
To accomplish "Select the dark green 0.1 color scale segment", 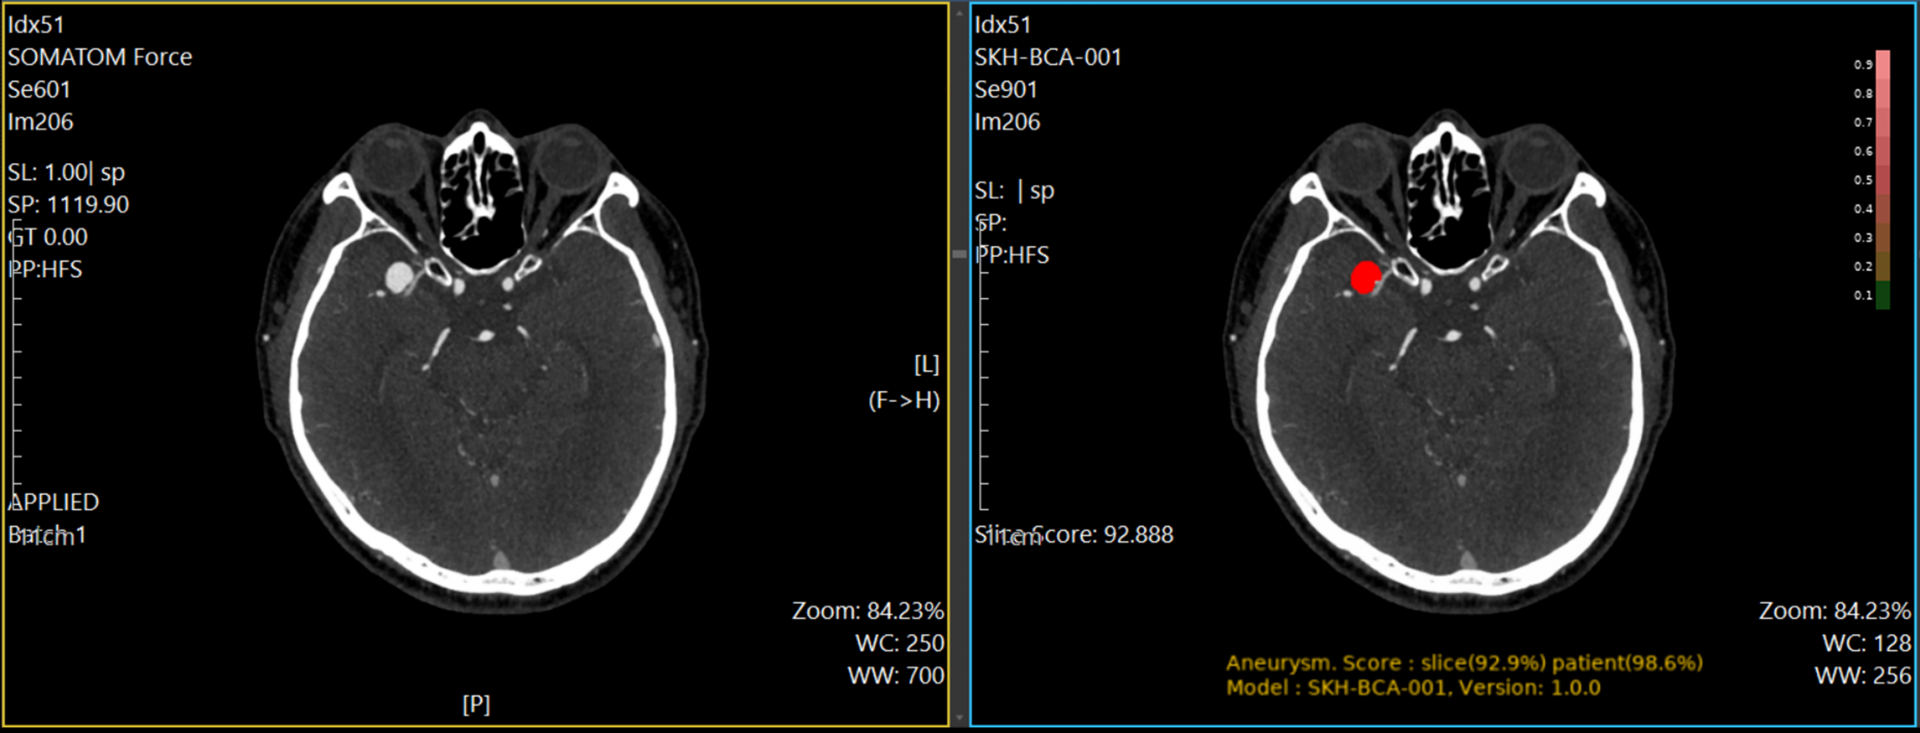I will (1883, 295).
